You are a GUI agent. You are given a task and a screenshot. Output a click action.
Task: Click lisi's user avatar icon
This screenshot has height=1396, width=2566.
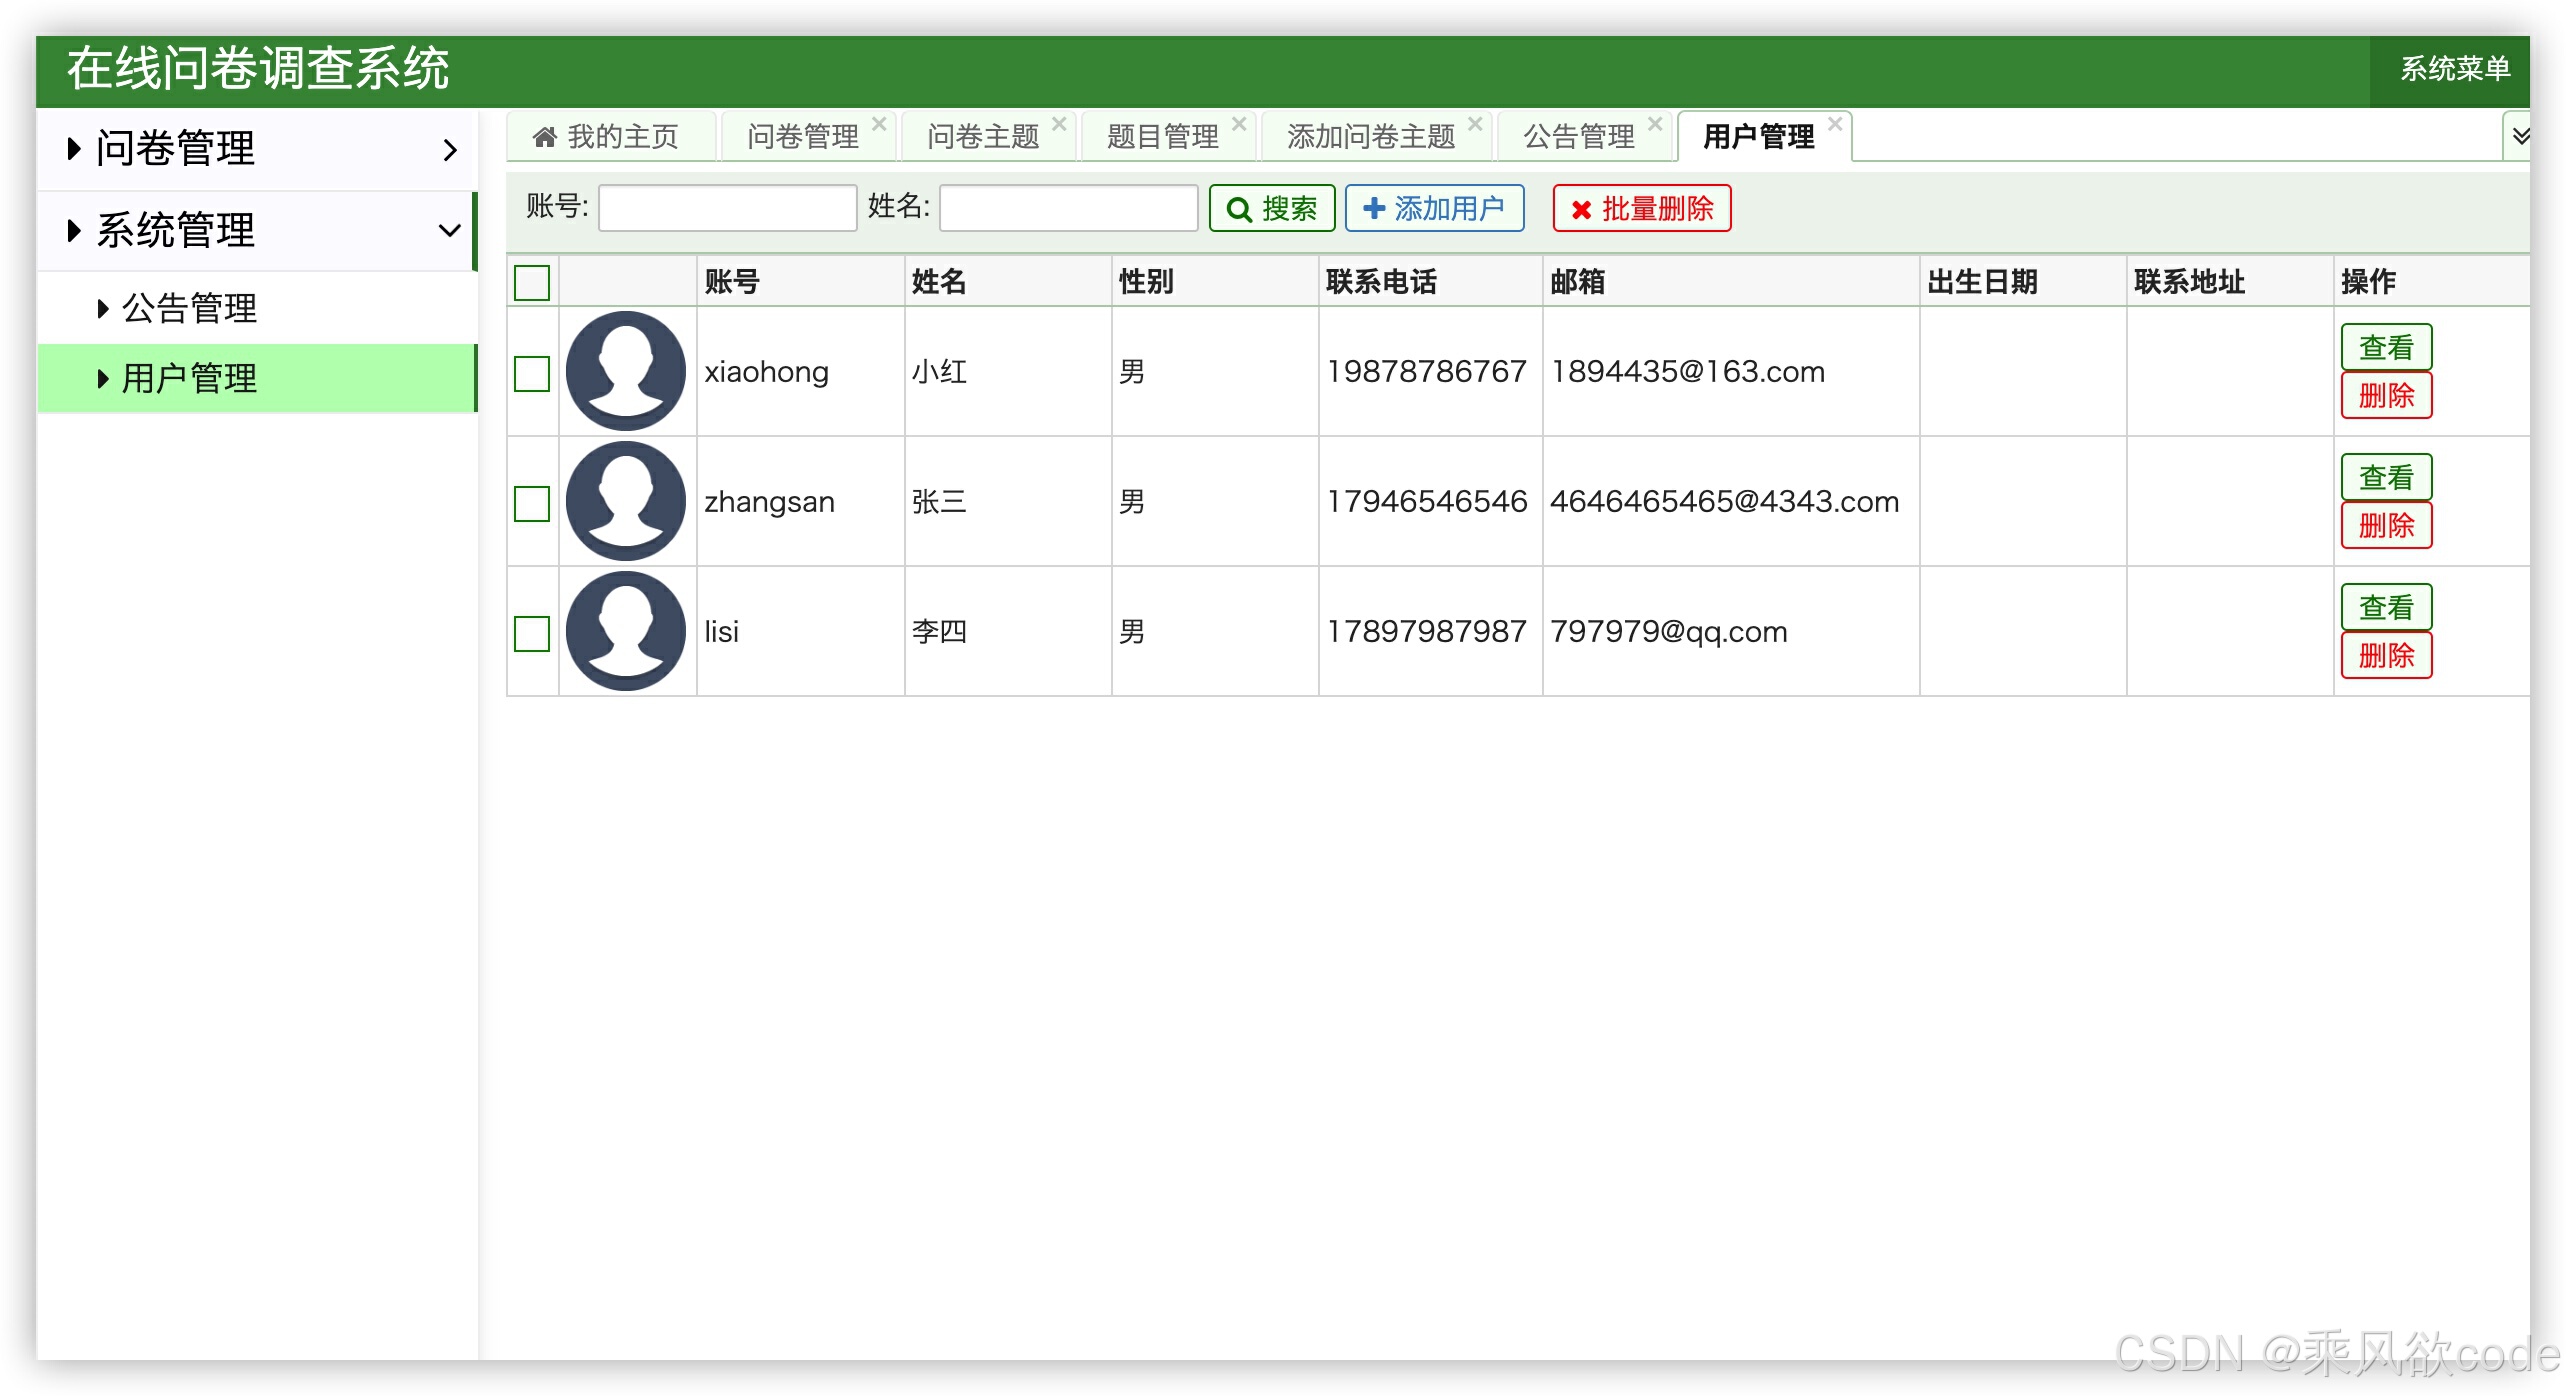(626, 631)
